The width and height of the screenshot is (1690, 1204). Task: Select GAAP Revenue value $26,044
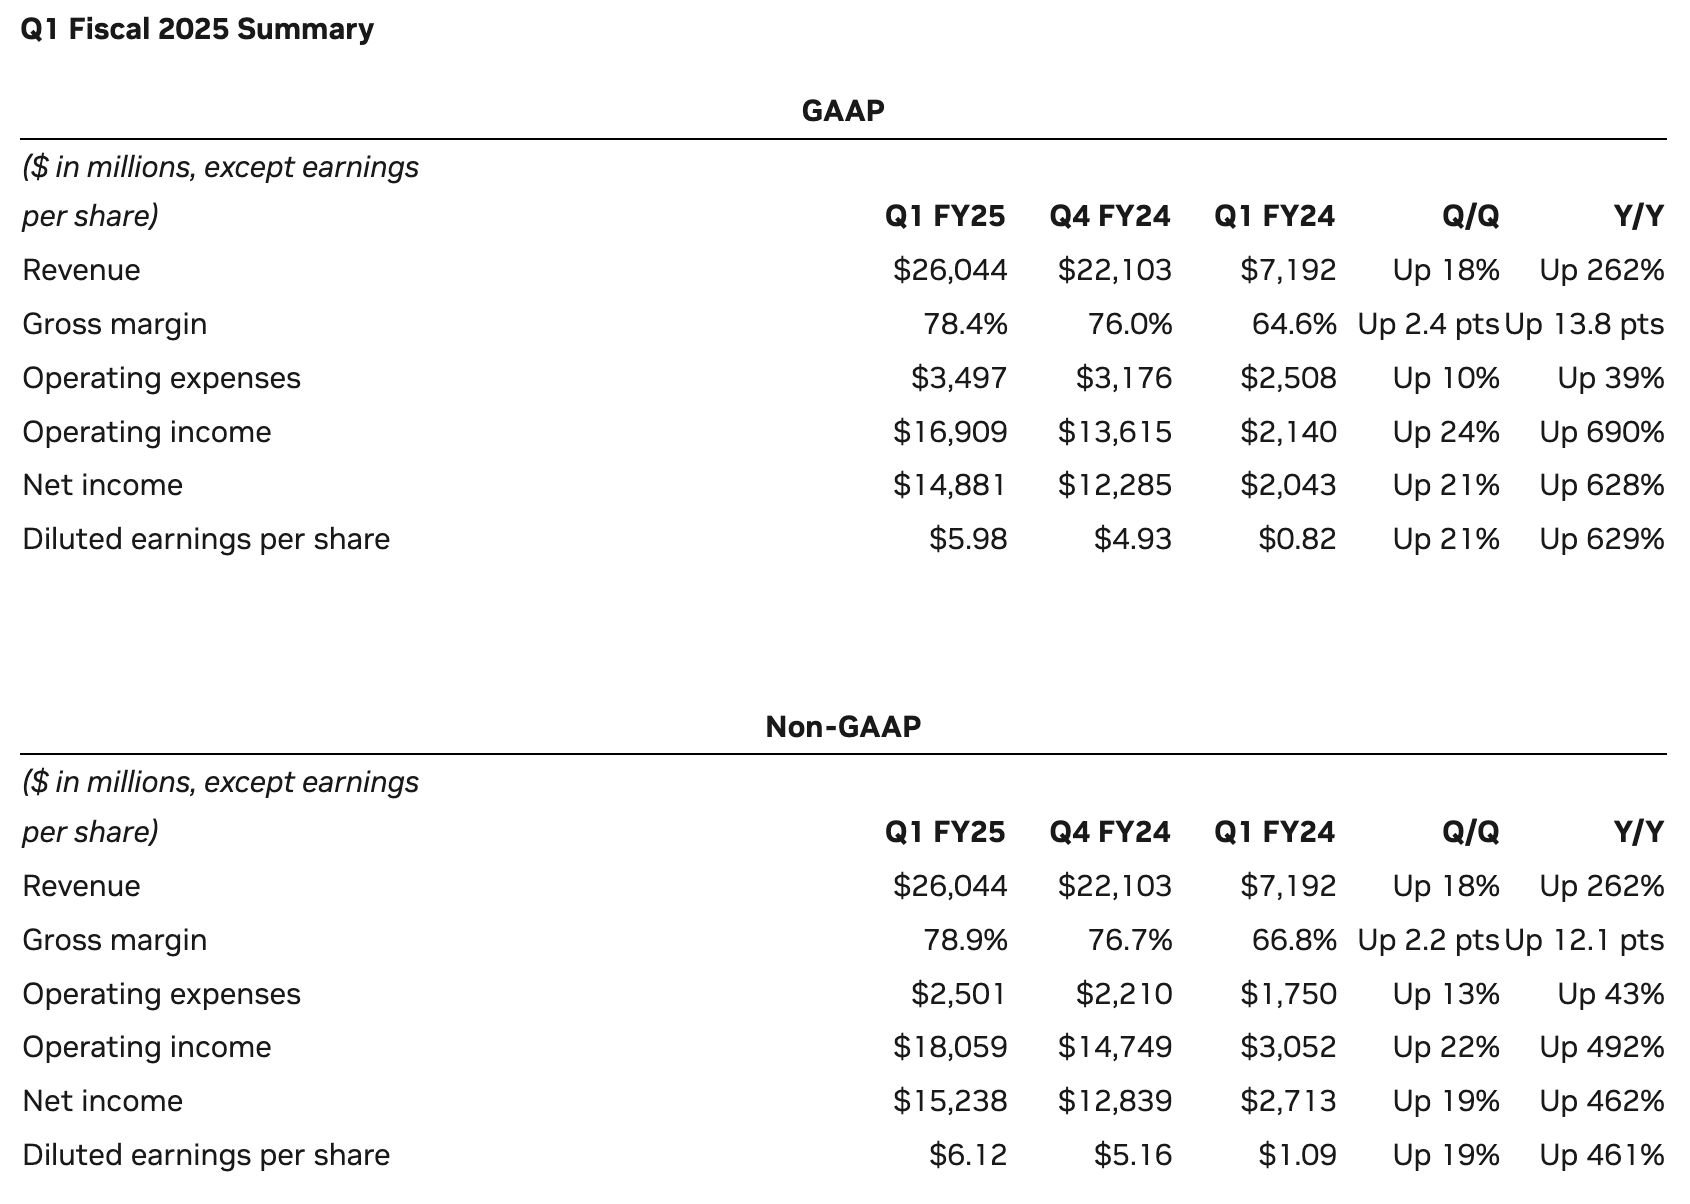pos(950,270)
